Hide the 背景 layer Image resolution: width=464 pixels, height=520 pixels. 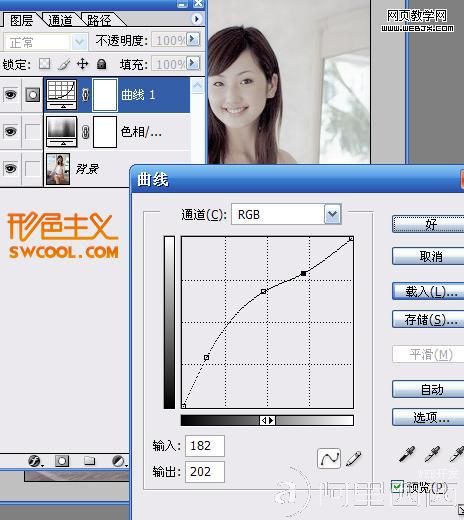(10, 168)
